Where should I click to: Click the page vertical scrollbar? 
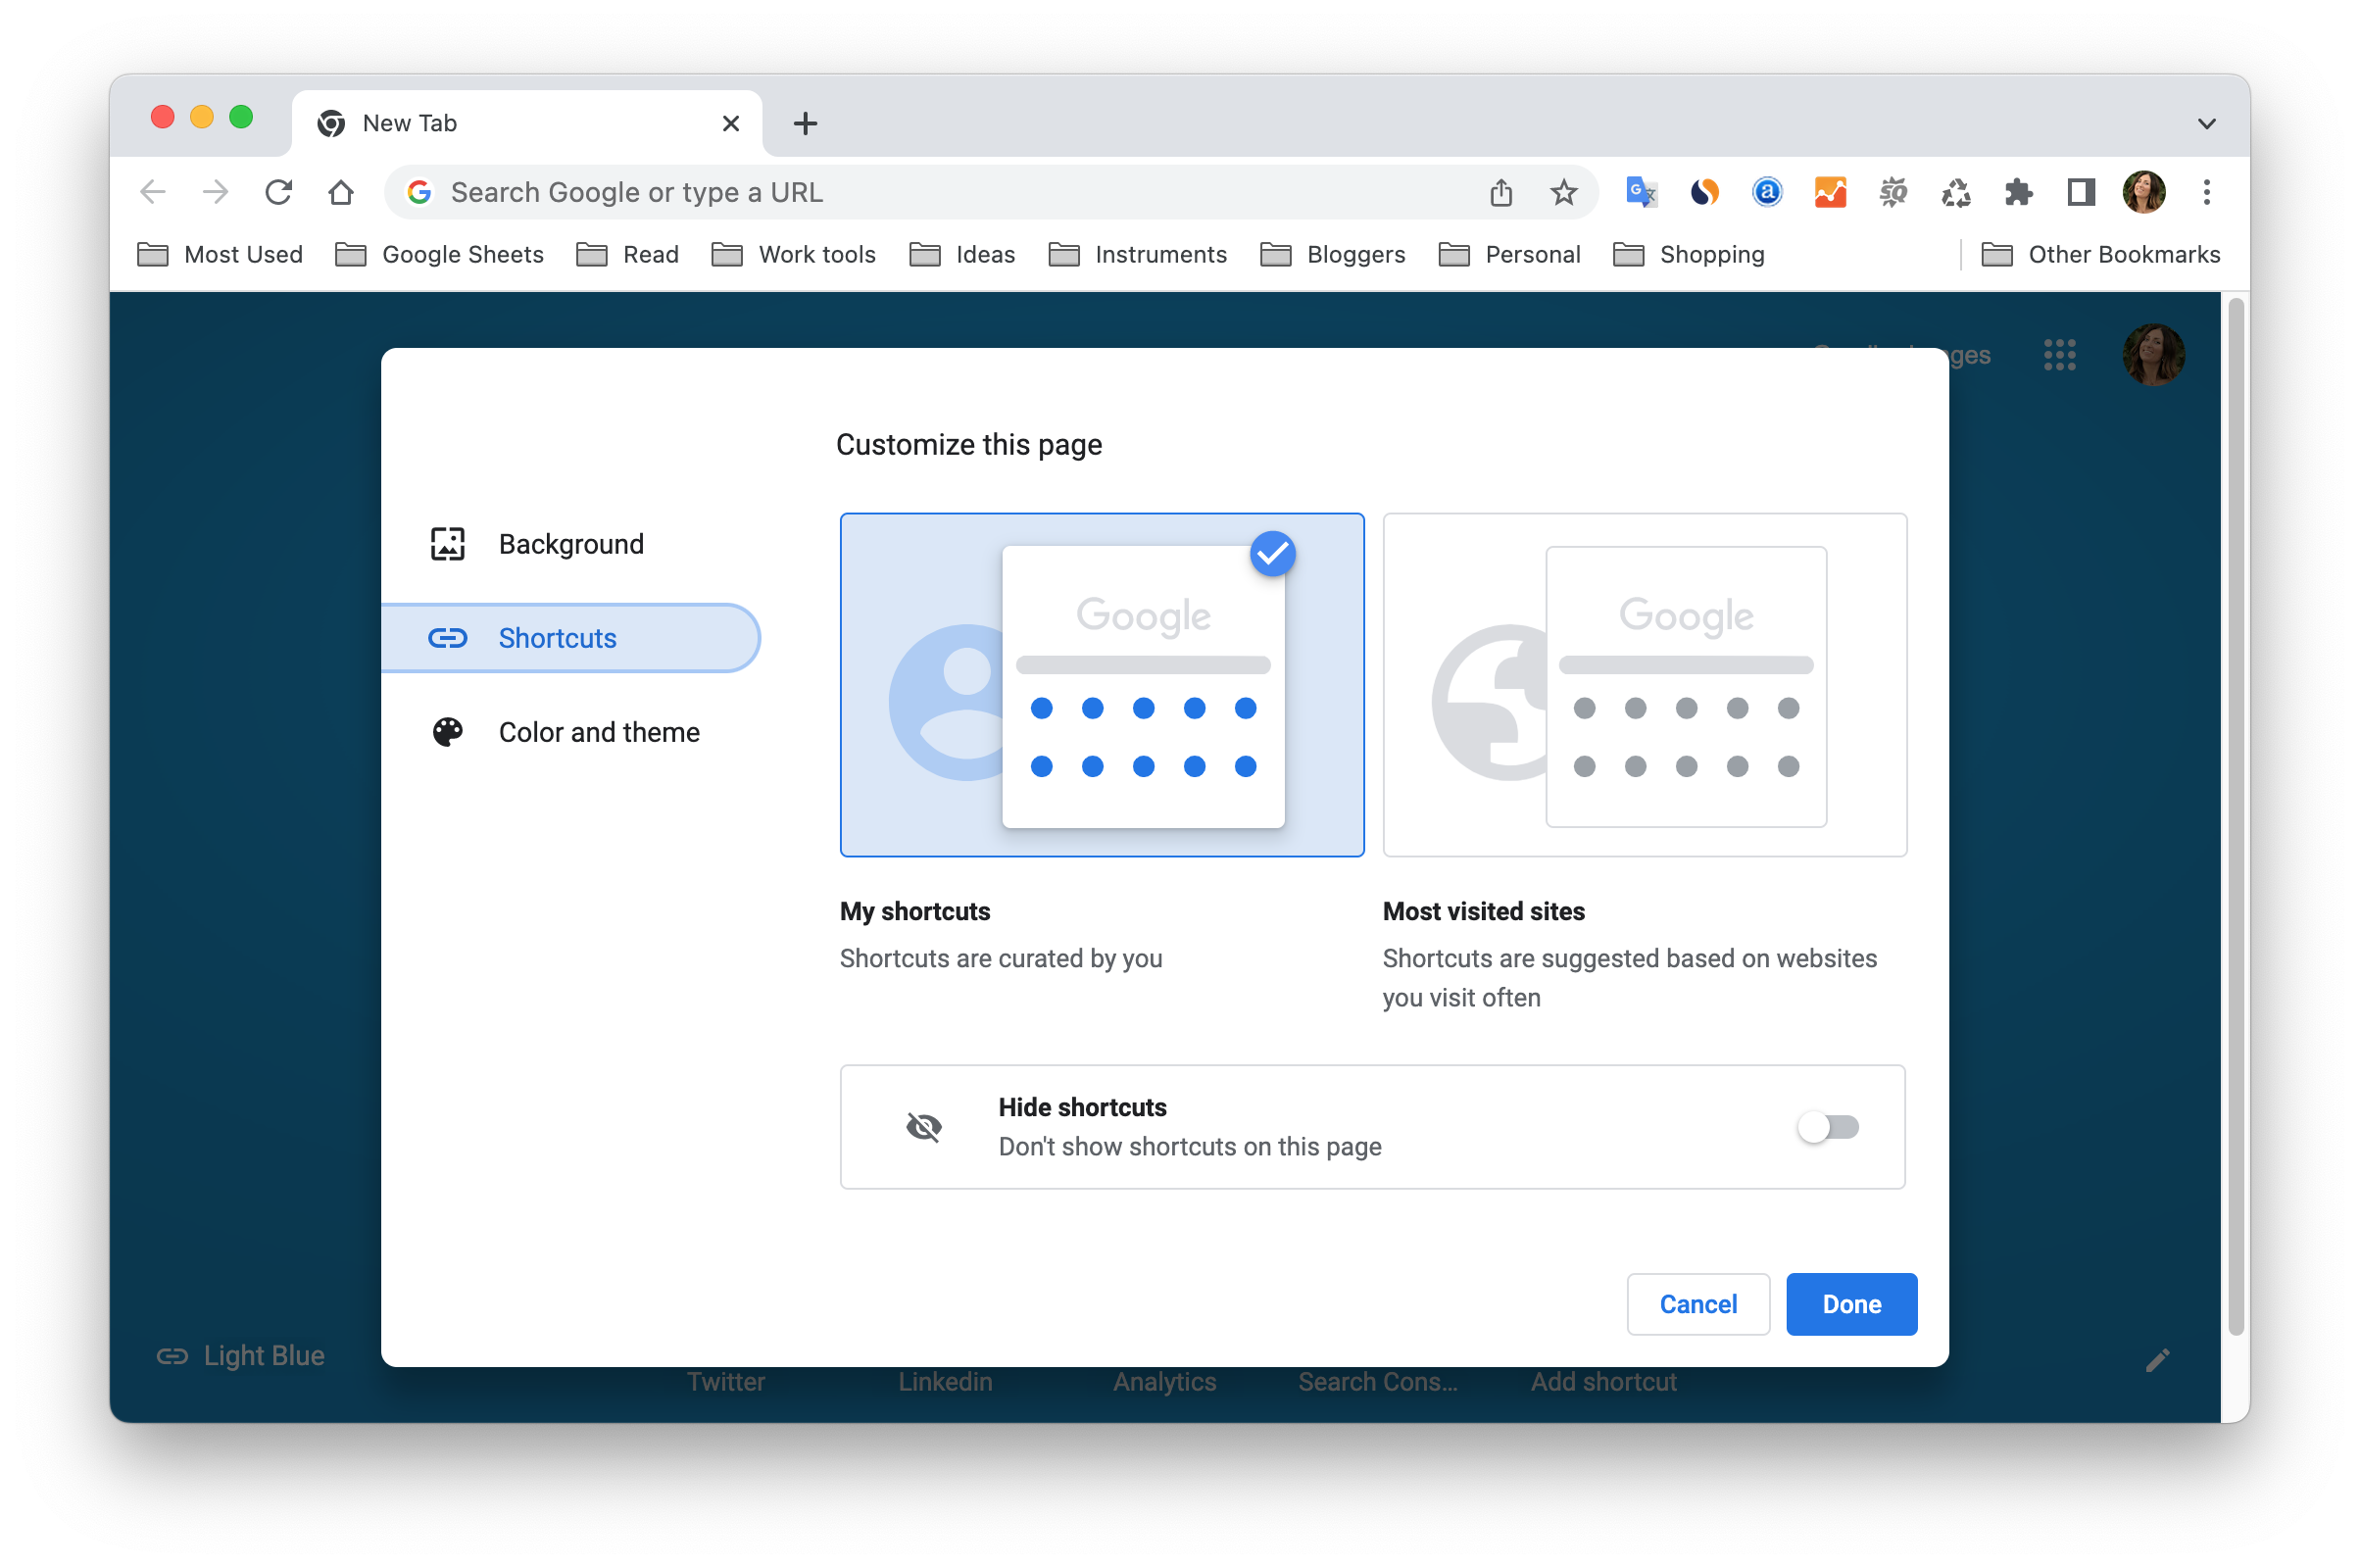click(2237, 815)
